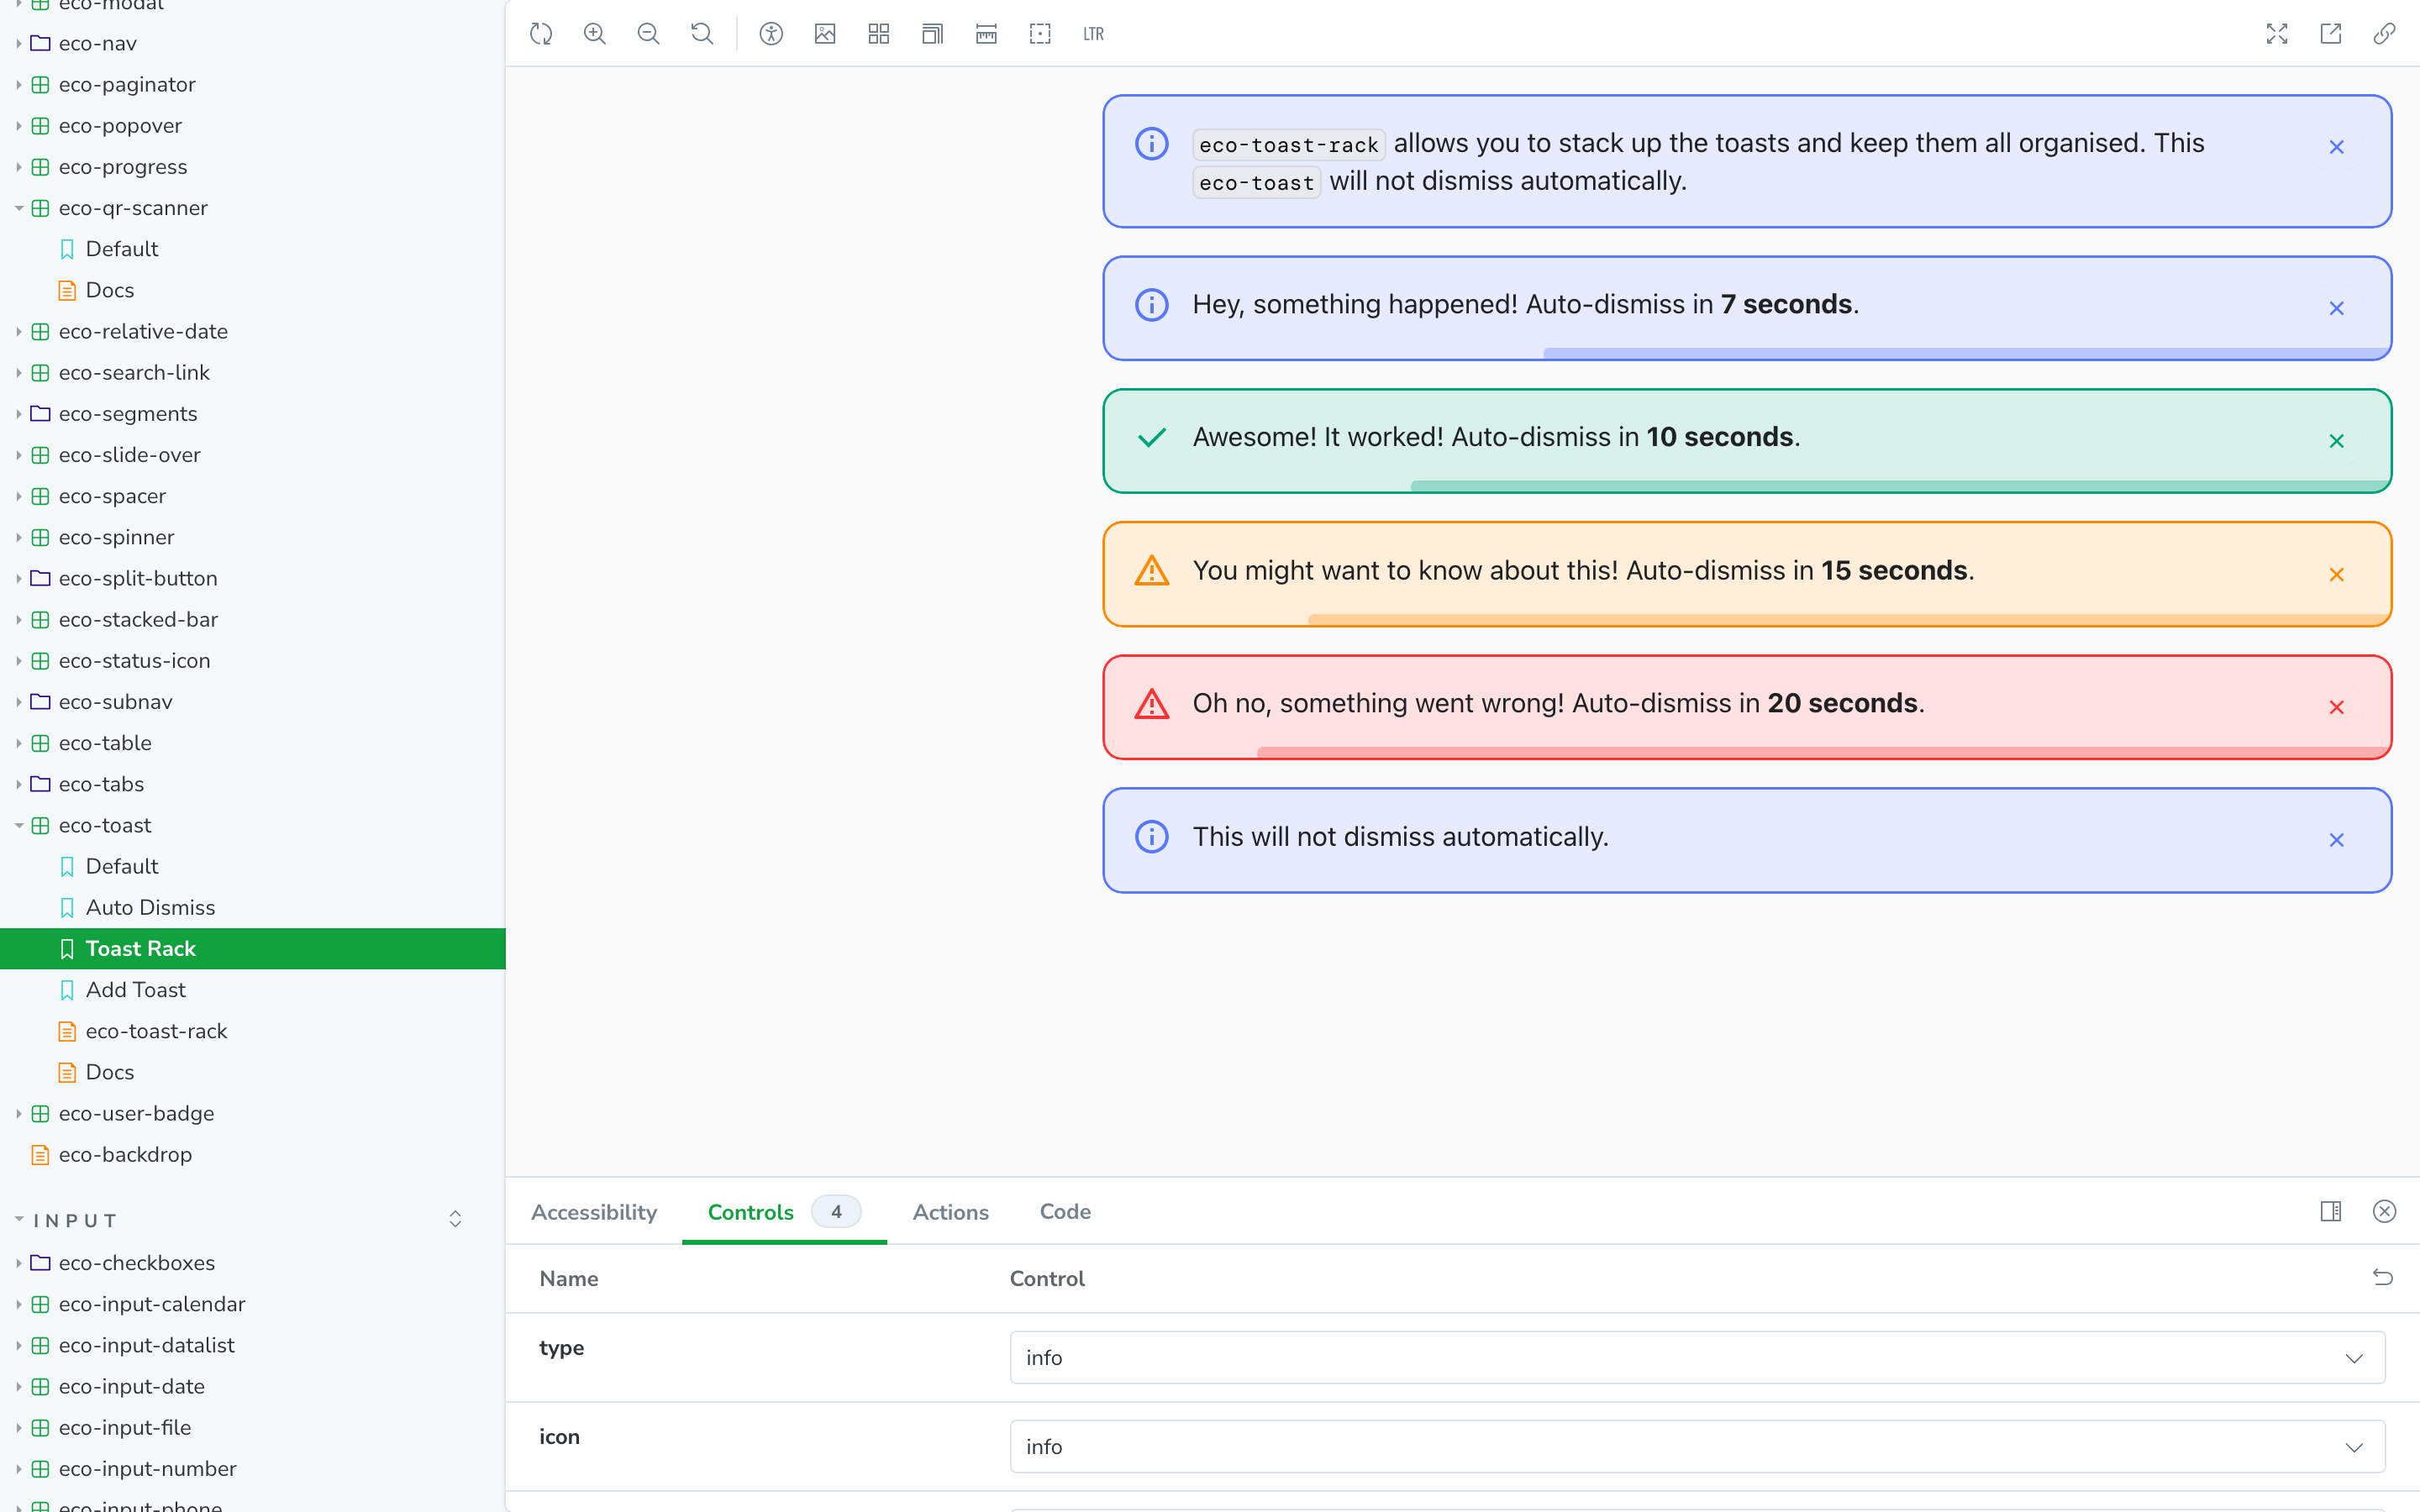Viewport: 2420px width, 1512px height.
Task: Toggle the LTR text direction button
Action: [x=1093, y=34]
